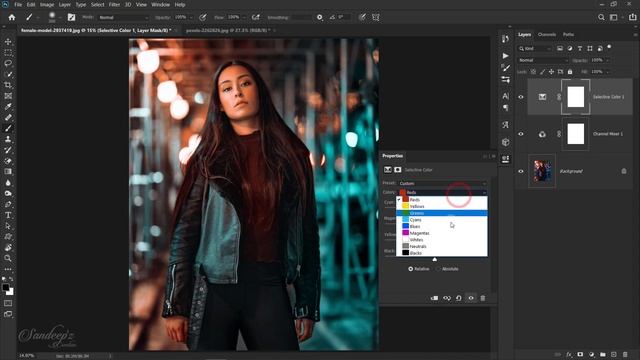Select the Relative radio option
640x360 pixels.
411,269
